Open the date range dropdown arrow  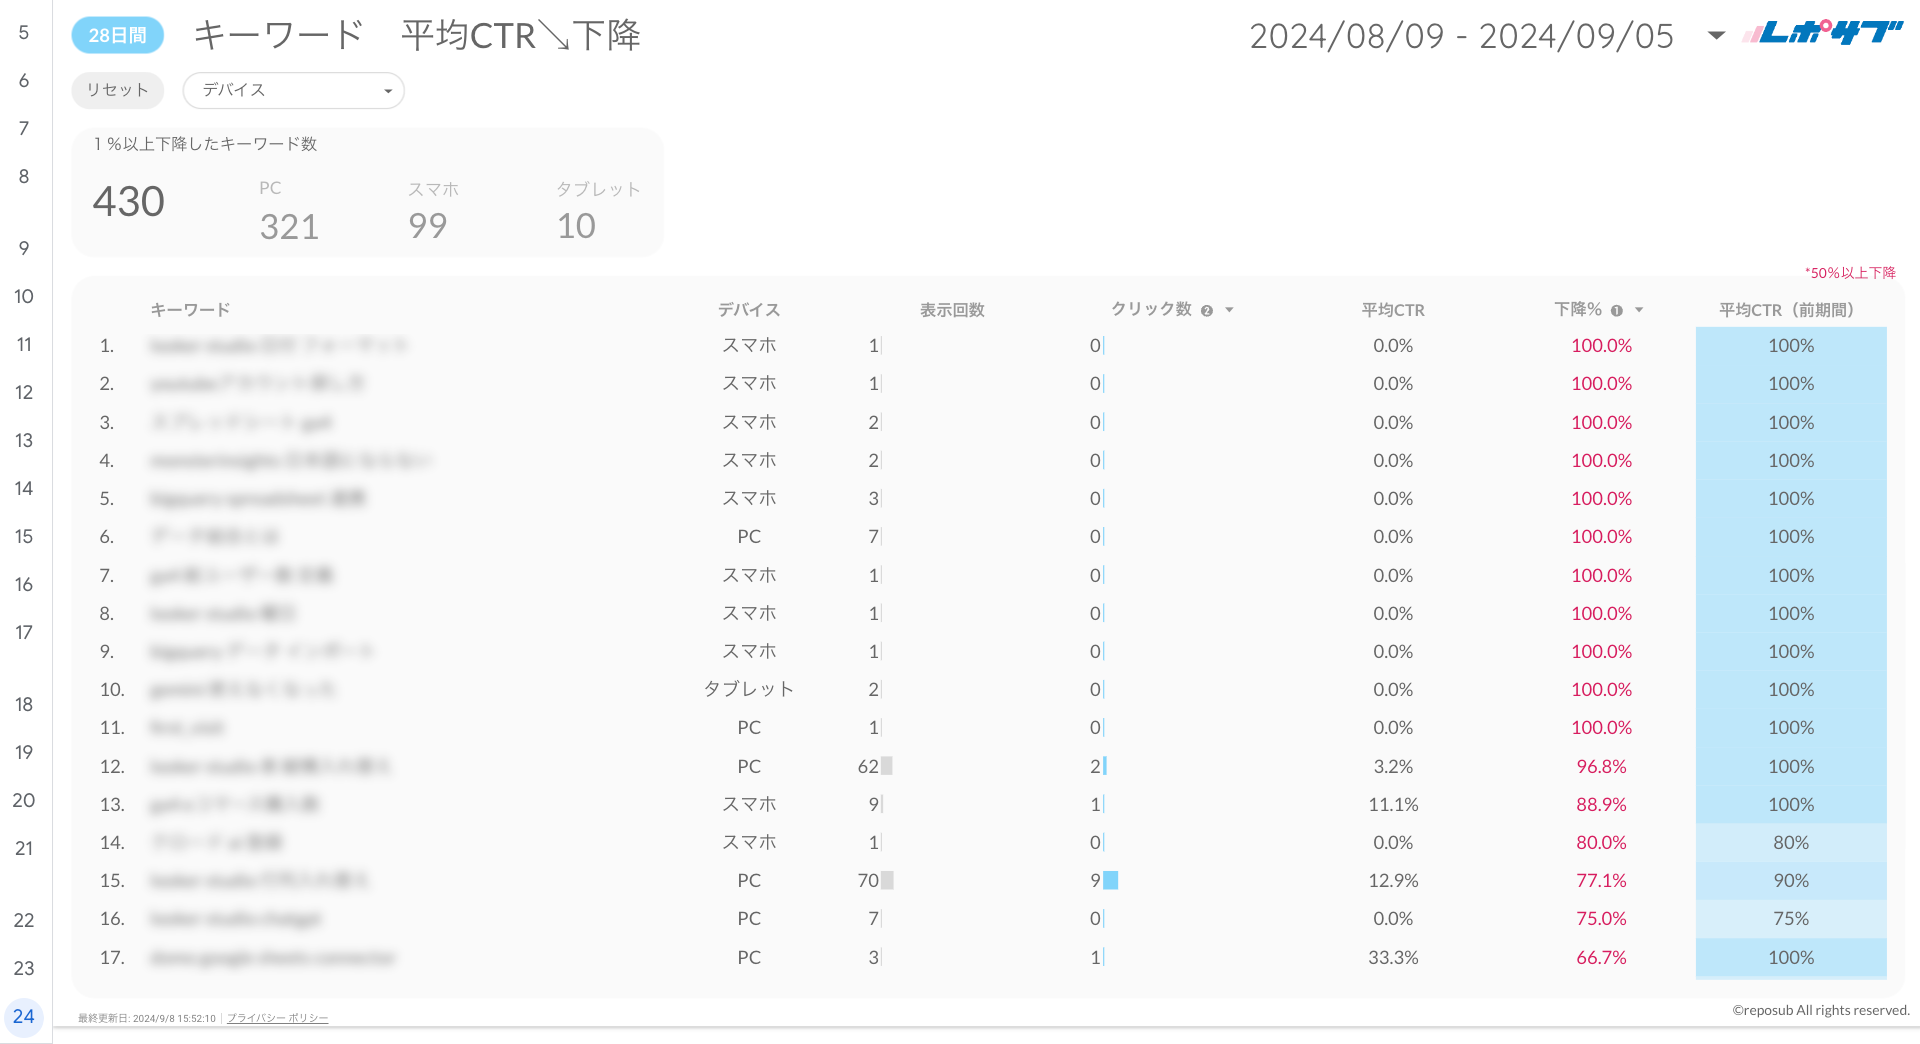[x=1716, y=36]
